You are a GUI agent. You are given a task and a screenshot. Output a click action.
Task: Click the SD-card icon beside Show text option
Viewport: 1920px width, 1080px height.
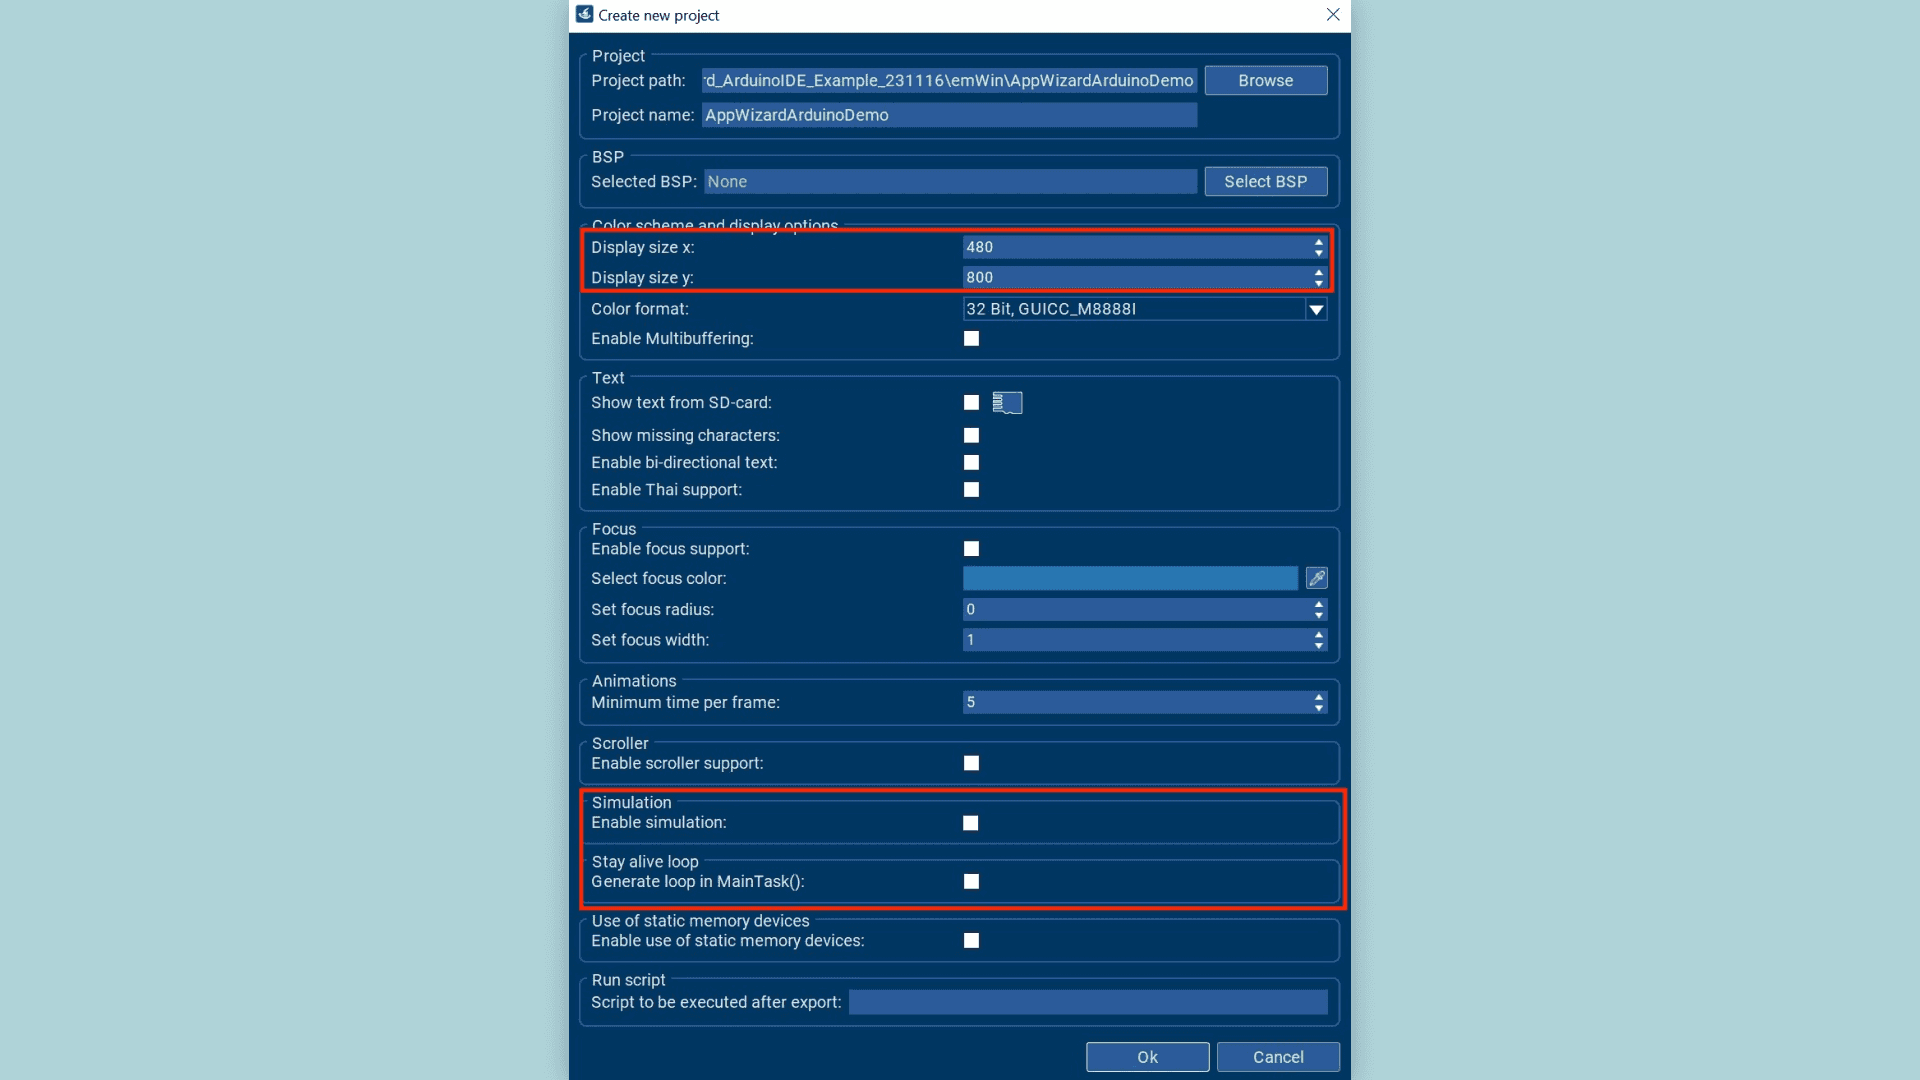[1008, 402]
